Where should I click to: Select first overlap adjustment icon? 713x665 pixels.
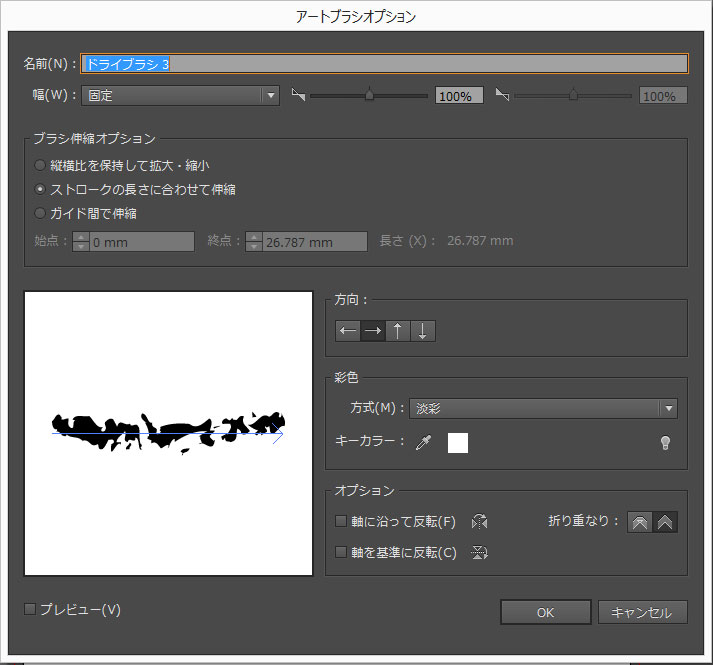640,522
